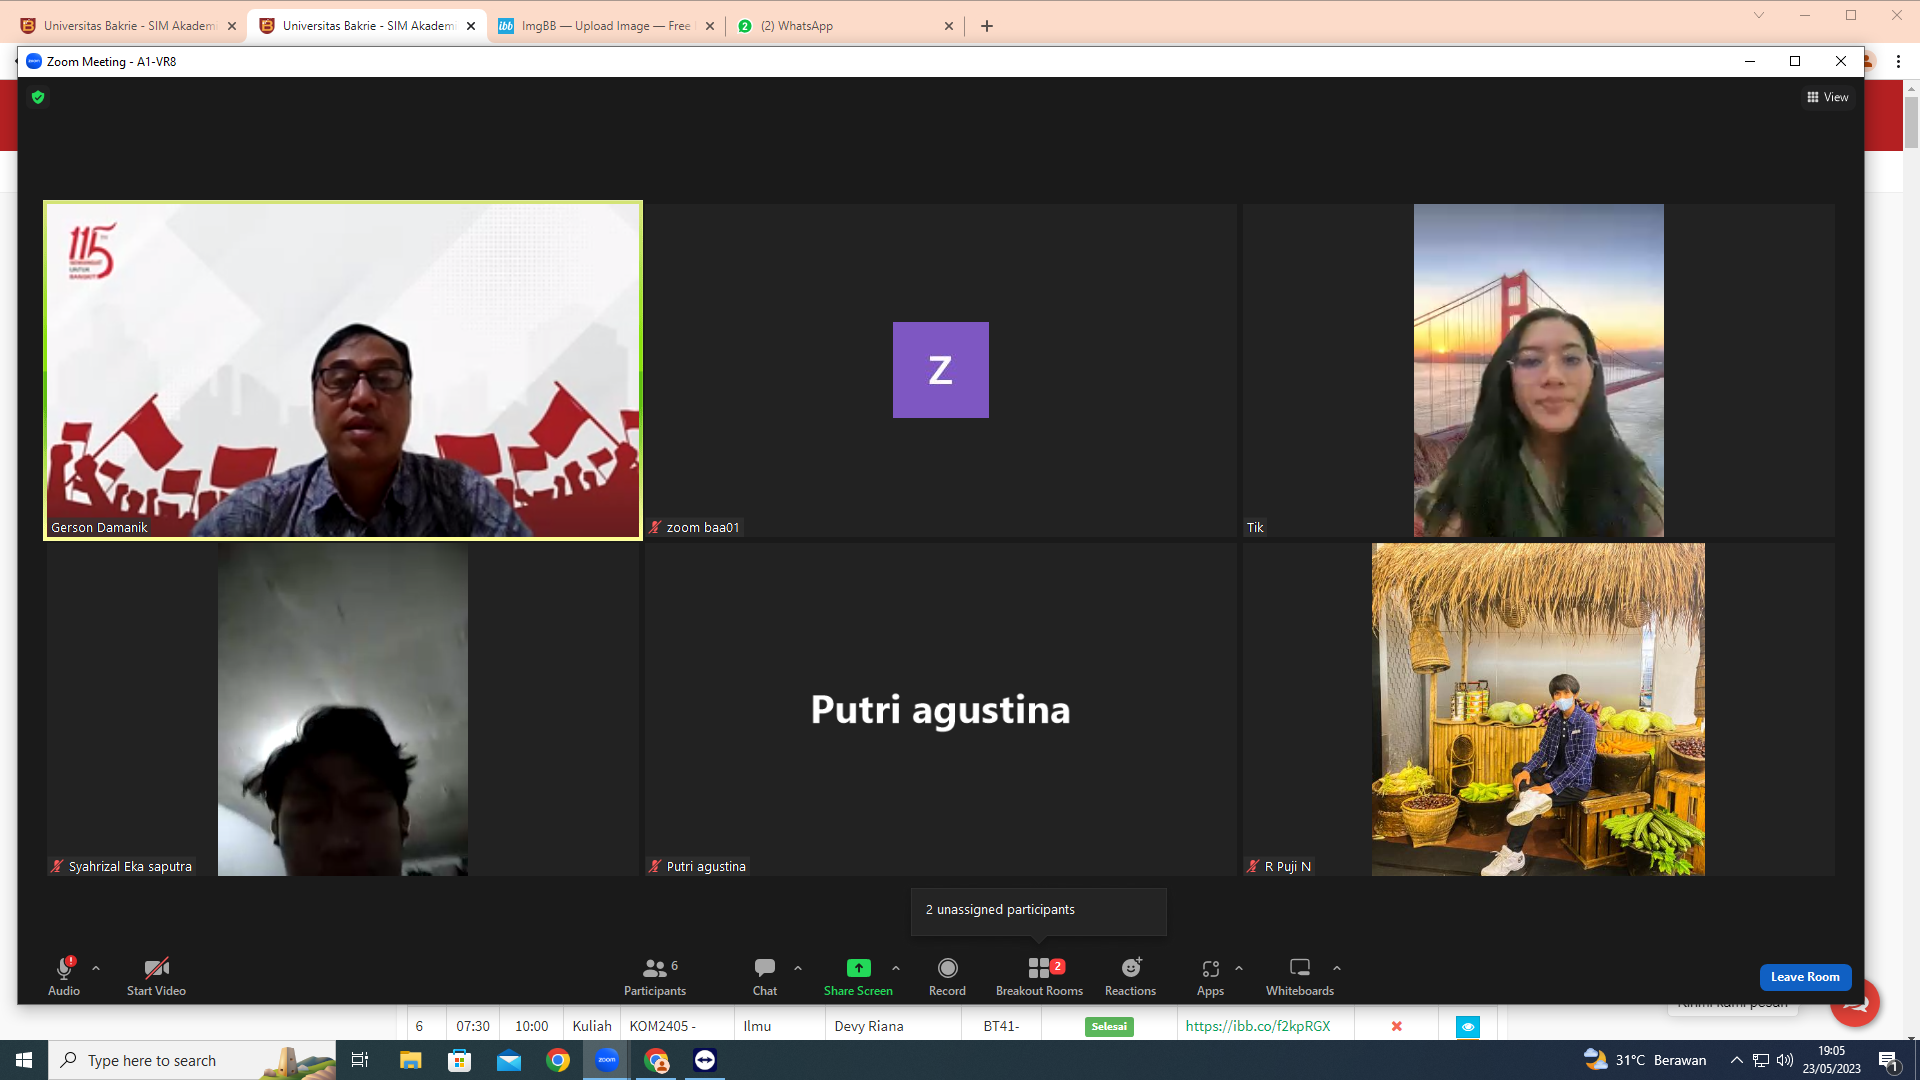The image size is (1920, 1080).
Task: Click the green Selesai status badge
Action: point(1109,1026)
